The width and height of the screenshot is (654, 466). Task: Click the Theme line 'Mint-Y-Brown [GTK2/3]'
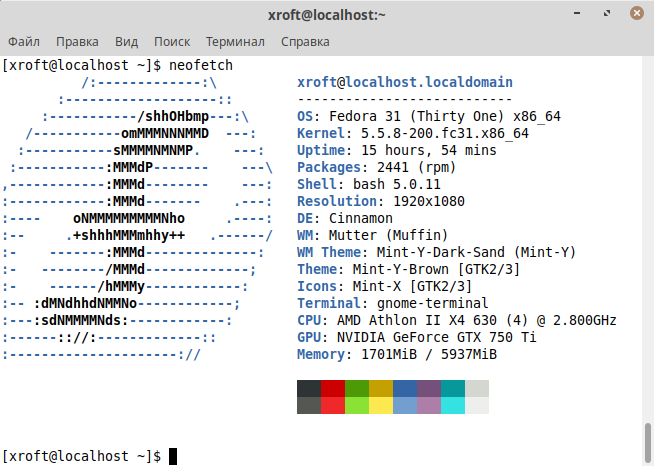coord(436,270)
